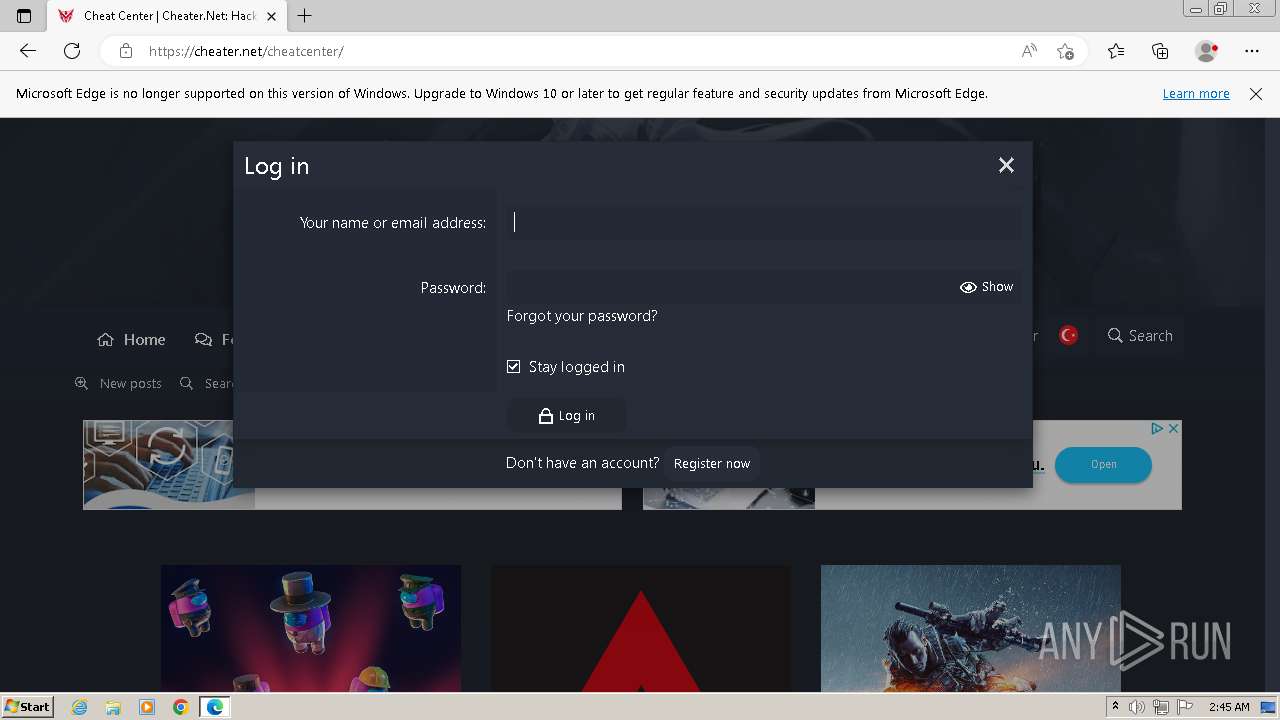Uncheck Stay logged in checkbox
The image size is (1280, 720).
pos(514,367)
